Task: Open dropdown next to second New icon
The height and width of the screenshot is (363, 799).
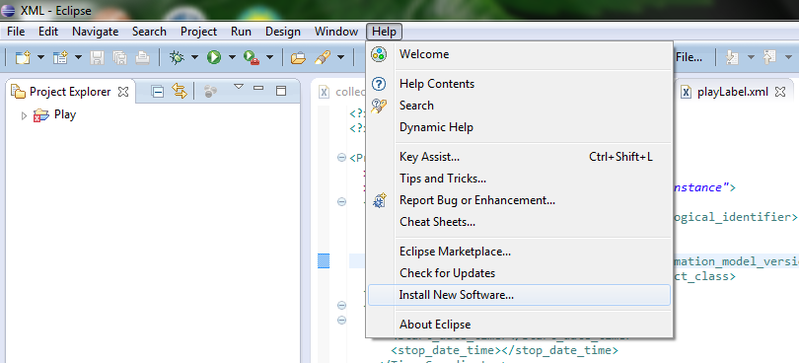Action: coord(78,58)
